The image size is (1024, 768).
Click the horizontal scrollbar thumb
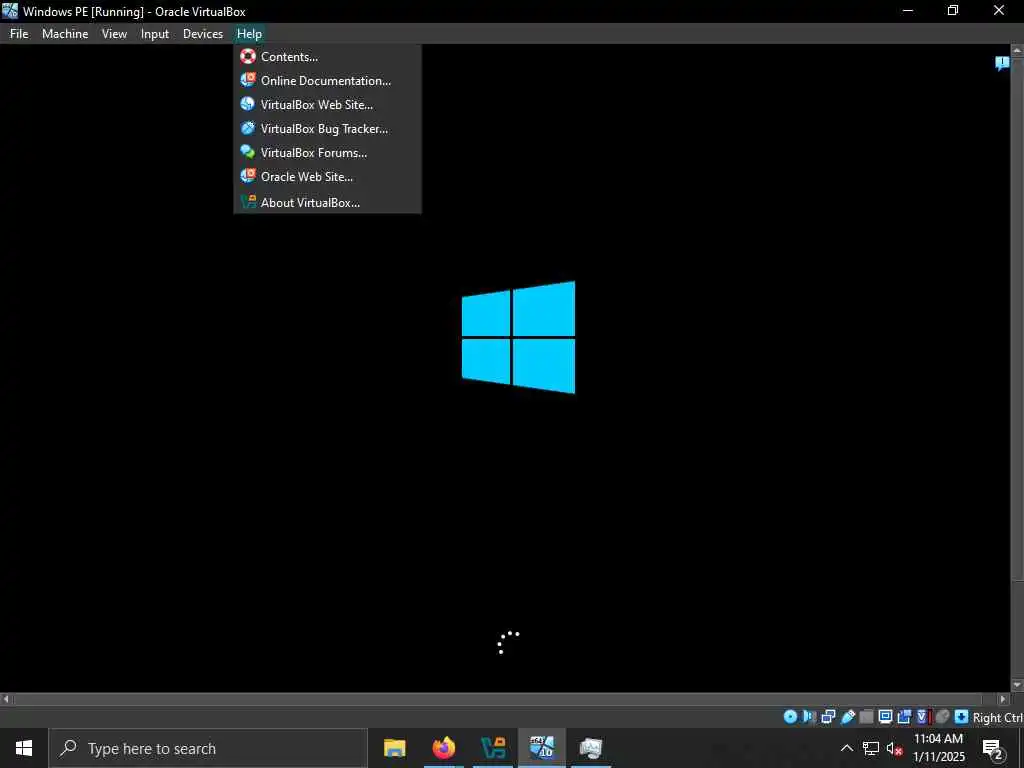(x=497, y=699)
